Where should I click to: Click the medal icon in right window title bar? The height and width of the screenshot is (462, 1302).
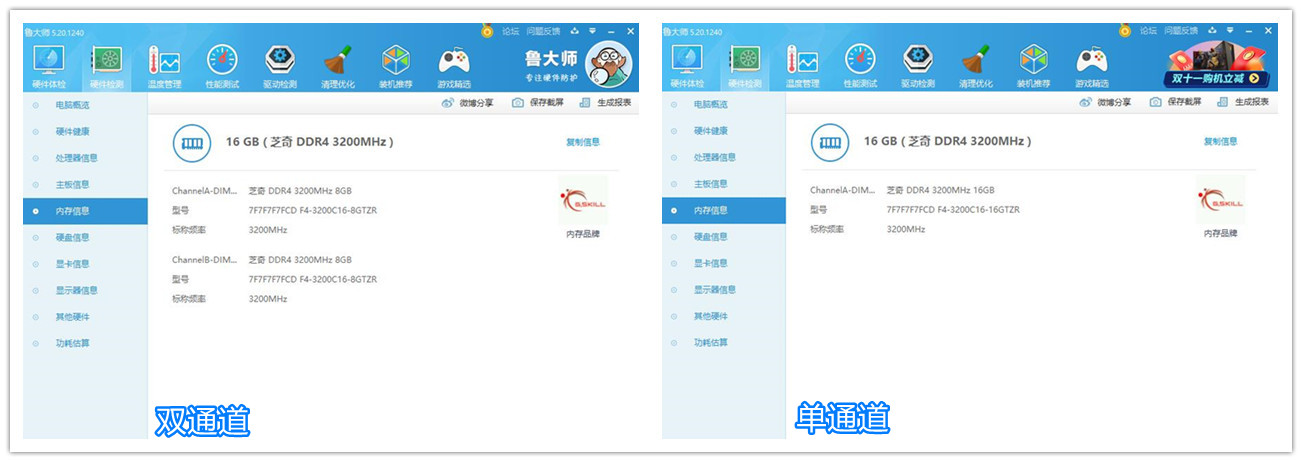coord(1125,31)
